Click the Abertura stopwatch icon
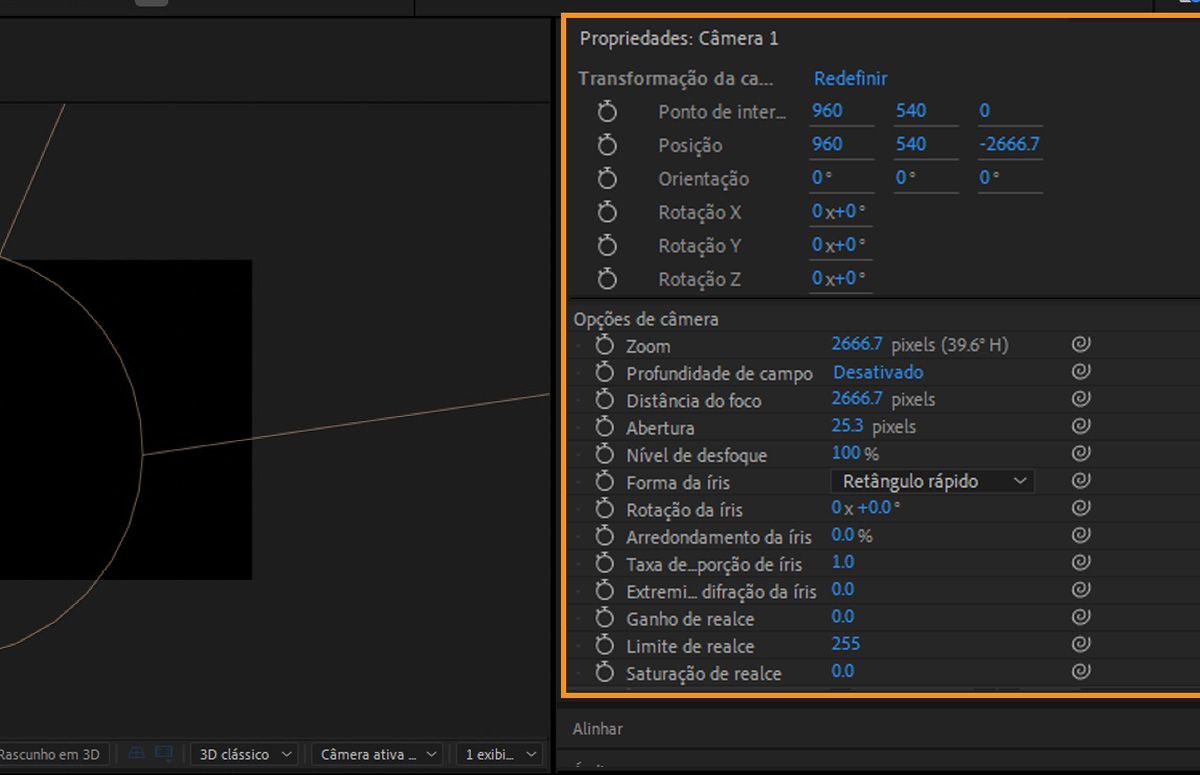 [604, 427]
